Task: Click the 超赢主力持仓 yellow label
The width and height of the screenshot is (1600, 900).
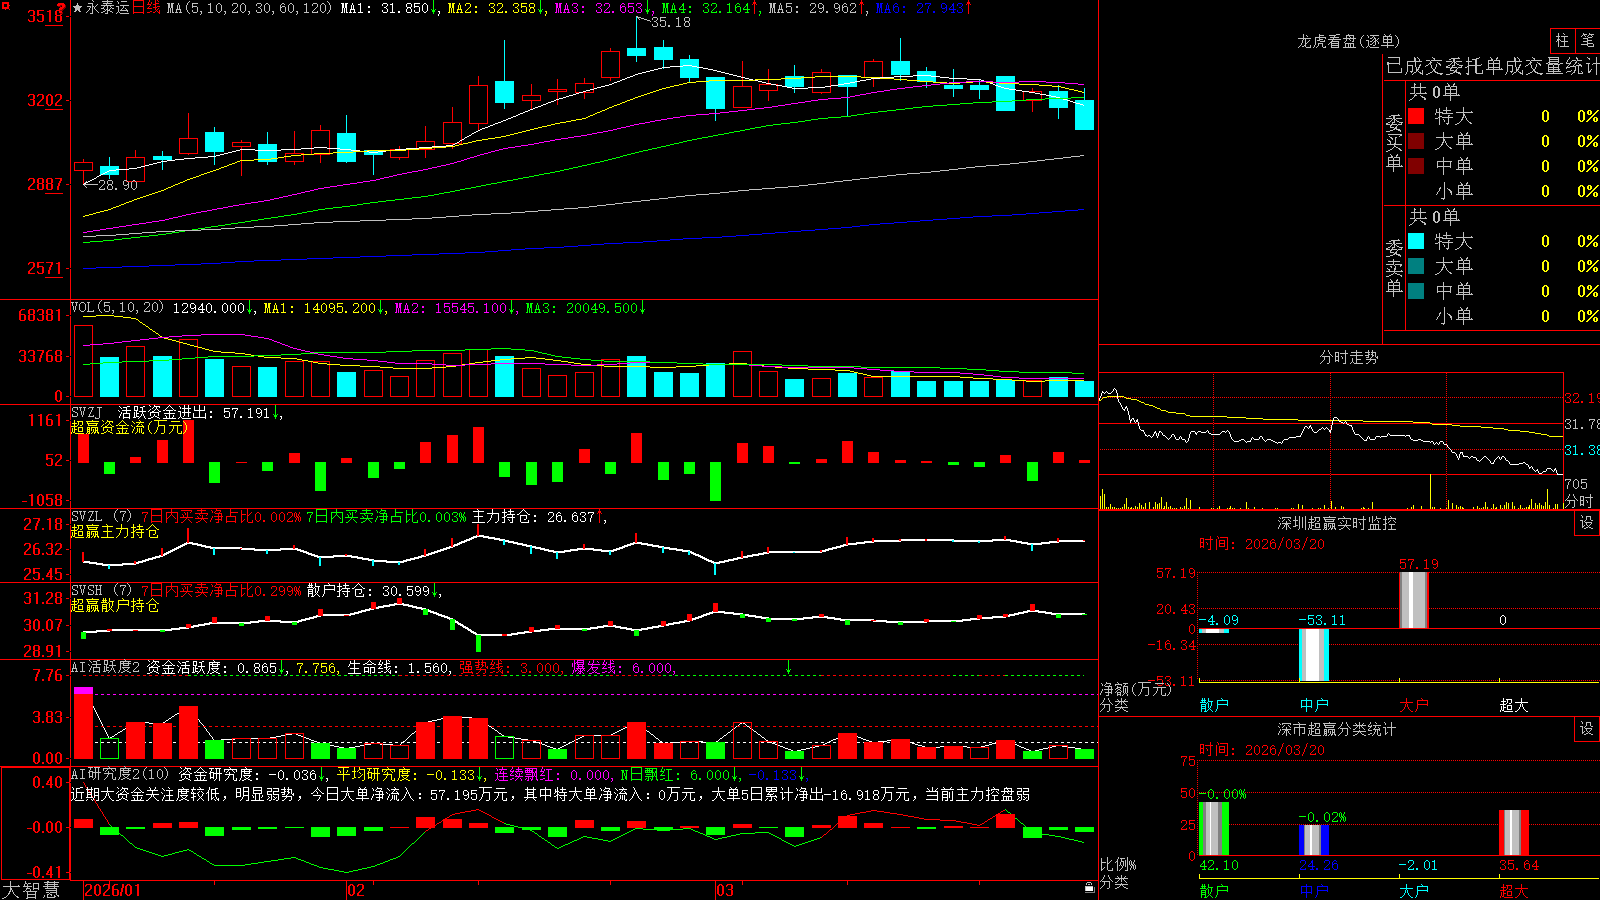Action: (115, 531)
